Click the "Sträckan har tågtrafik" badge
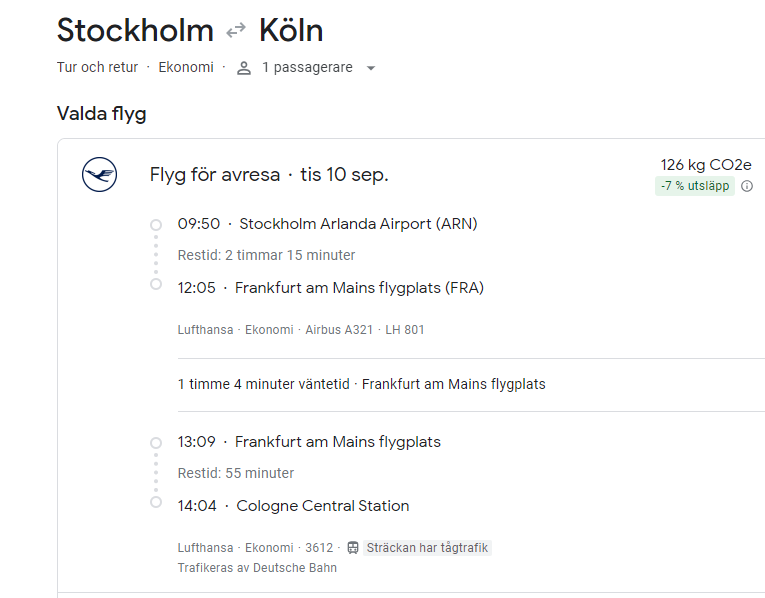The image size is (765, 598). [428, 548]
